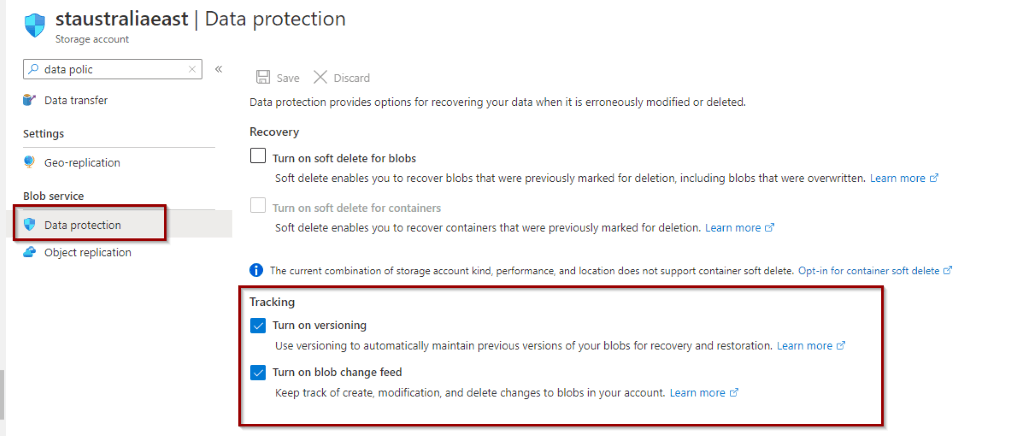Click the Data protection shield icon in sidebar
Screen dimensions: 1024x436
tap(29, 225)
